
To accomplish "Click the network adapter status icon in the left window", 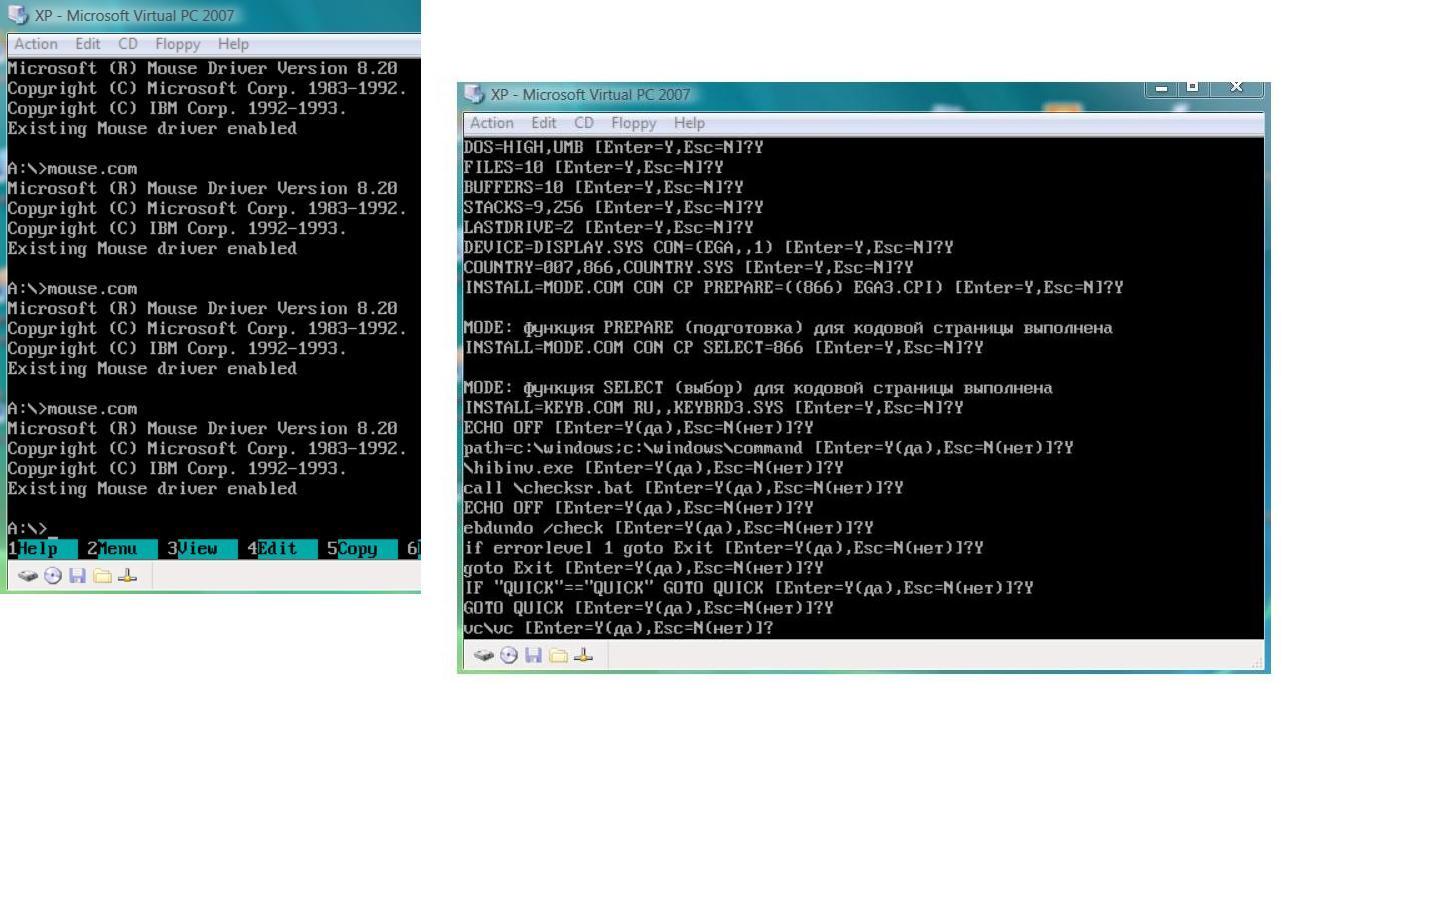I will (x=127, y=576).
